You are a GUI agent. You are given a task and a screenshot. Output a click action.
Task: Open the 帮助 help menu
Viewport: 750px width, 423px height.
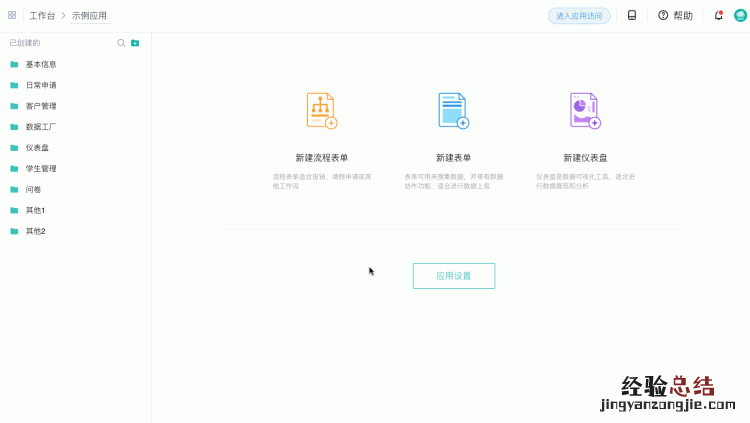point(675,16)
